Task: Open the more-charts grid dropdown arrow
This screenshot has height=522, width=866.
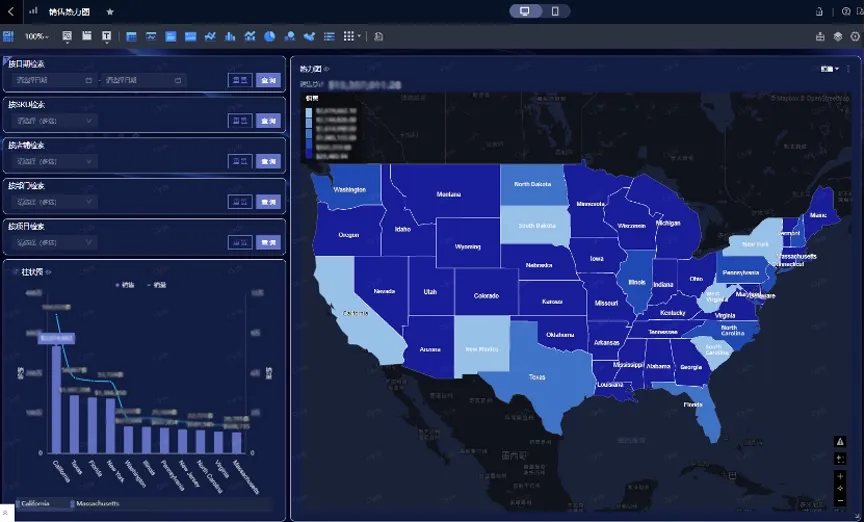Action: point(360,36)
